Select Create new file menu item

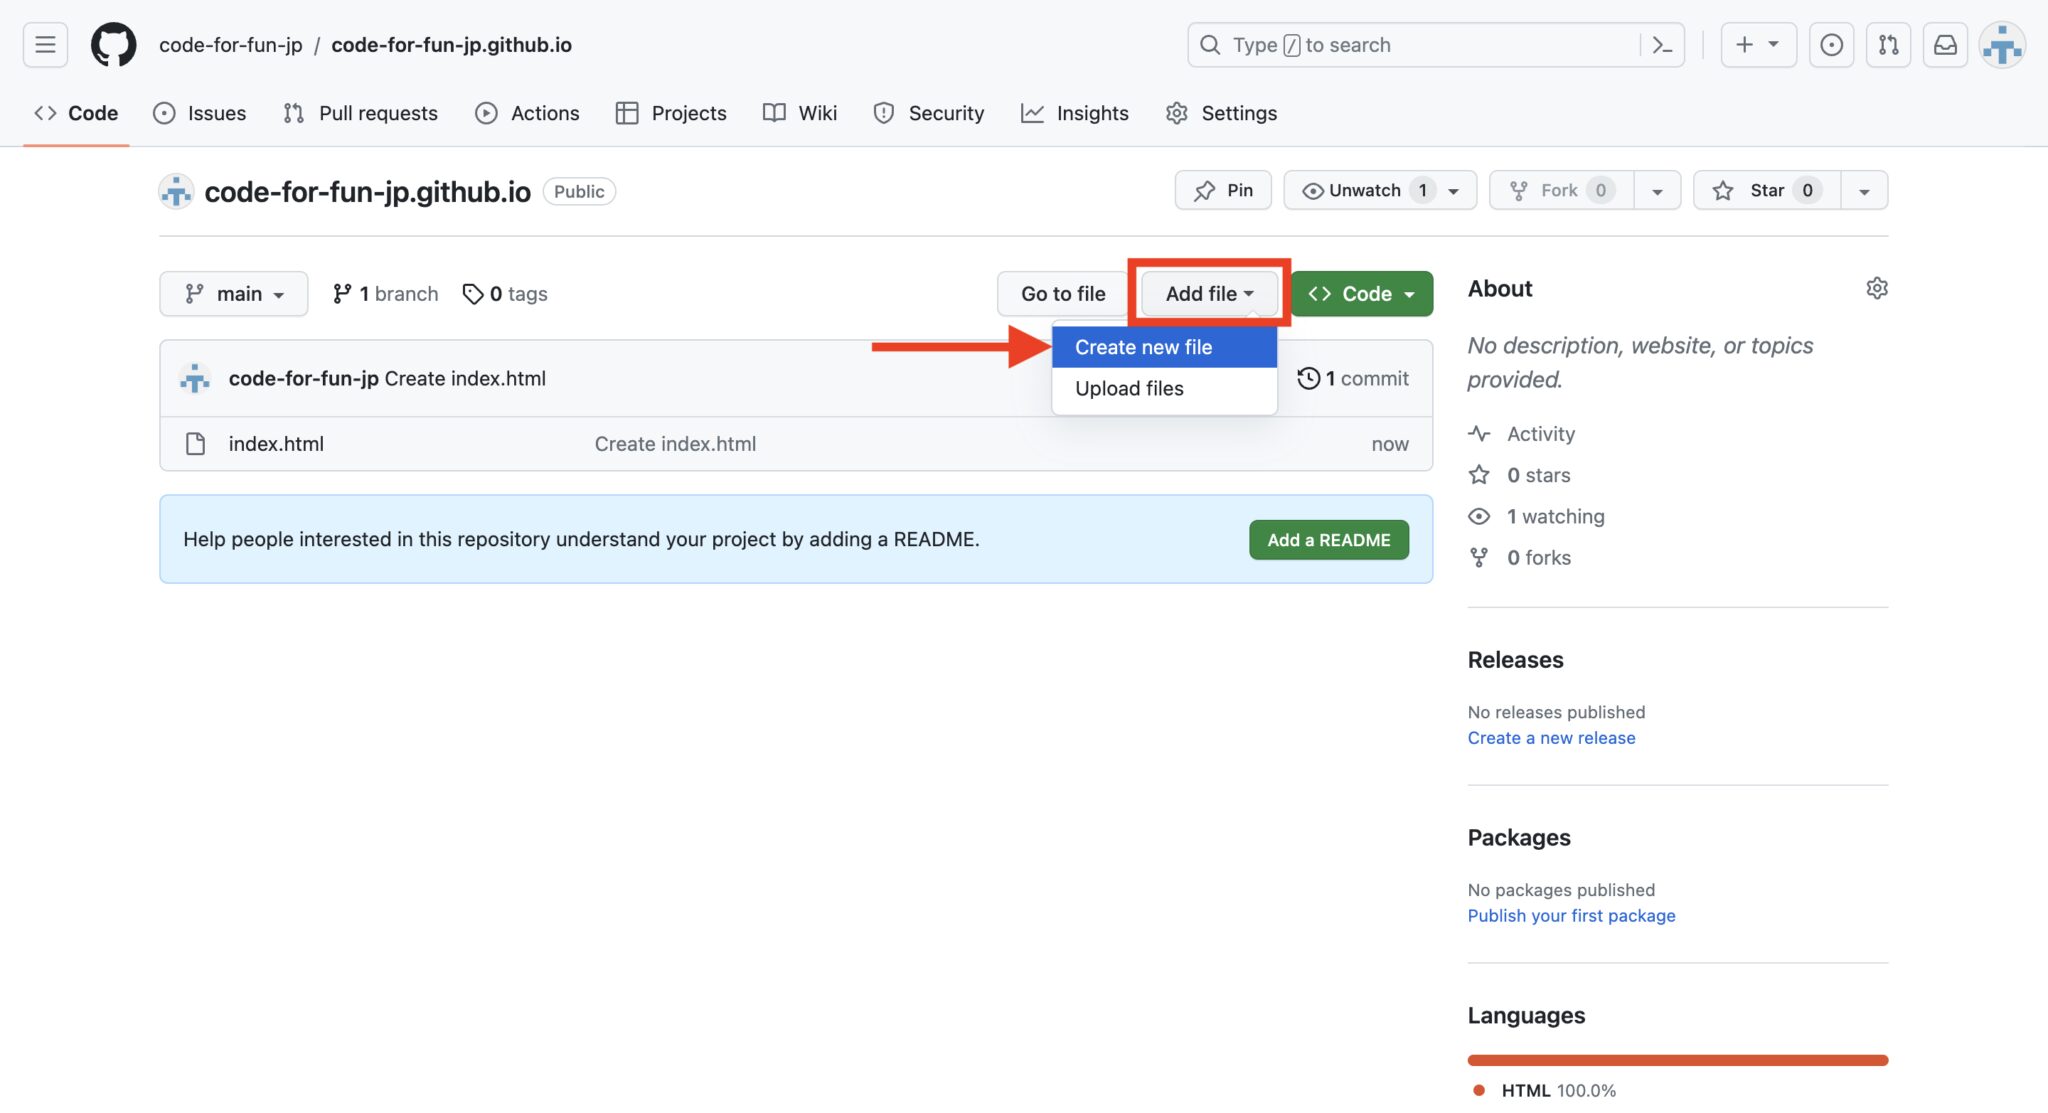pyautogui.click(x=1143, y=347)
